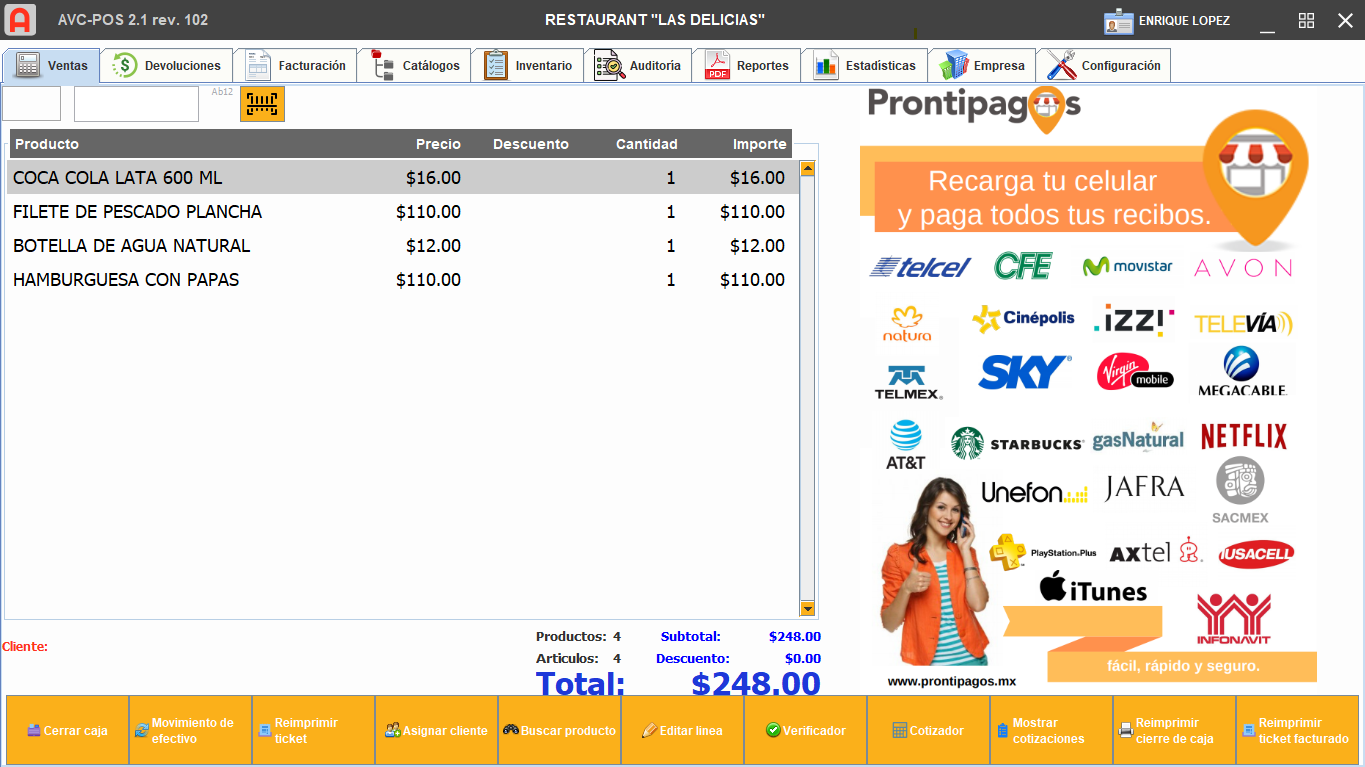Click the binoculars icon on Buscar producto

pyautogui.click(x=510, y=730)
